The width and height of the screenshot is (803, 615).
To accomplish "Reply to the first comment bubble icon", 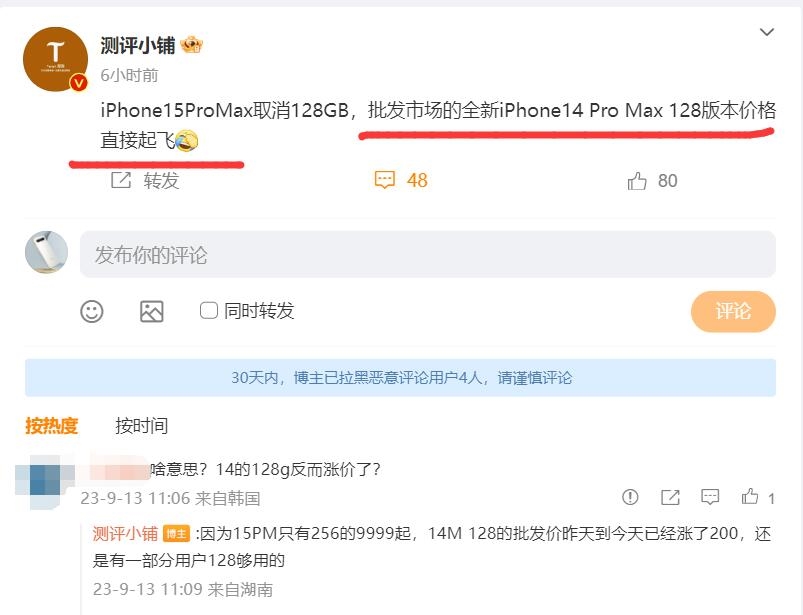I will tap(710, 497).
